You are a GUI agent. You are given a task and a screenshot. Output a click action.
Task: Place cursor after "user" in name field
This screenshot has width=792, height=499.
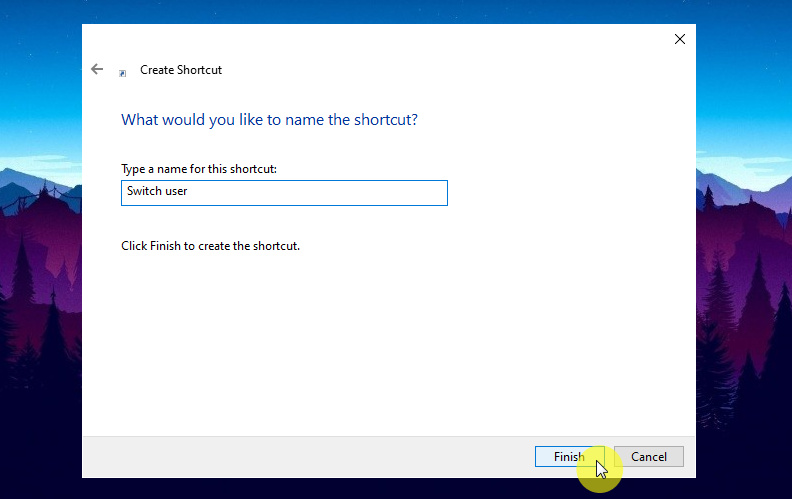tap(189, 192)
